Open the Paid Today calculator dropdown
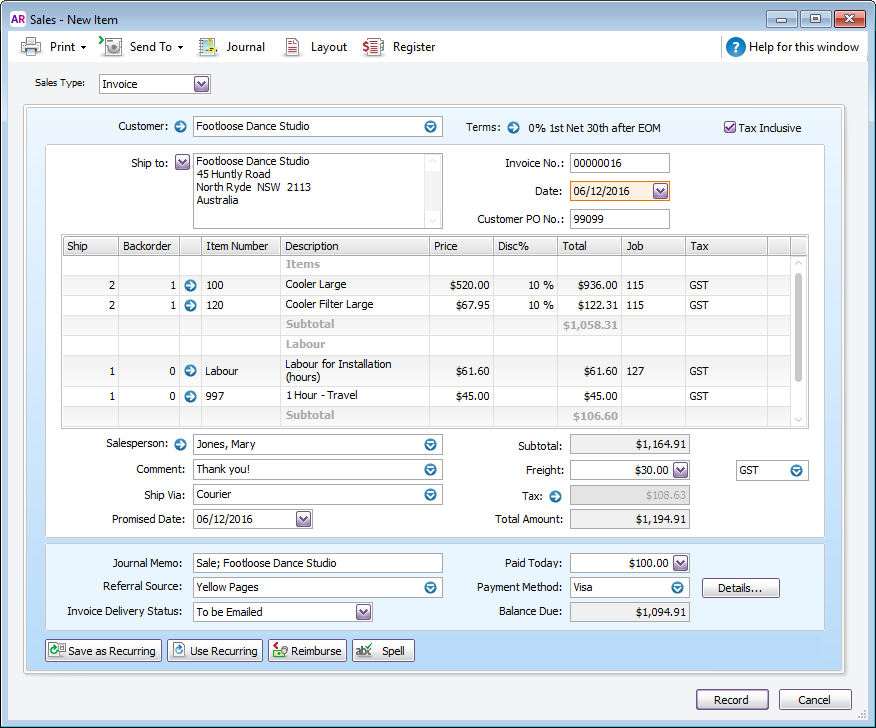The height and width of the screenshot is (728, 876). (680, 563)
